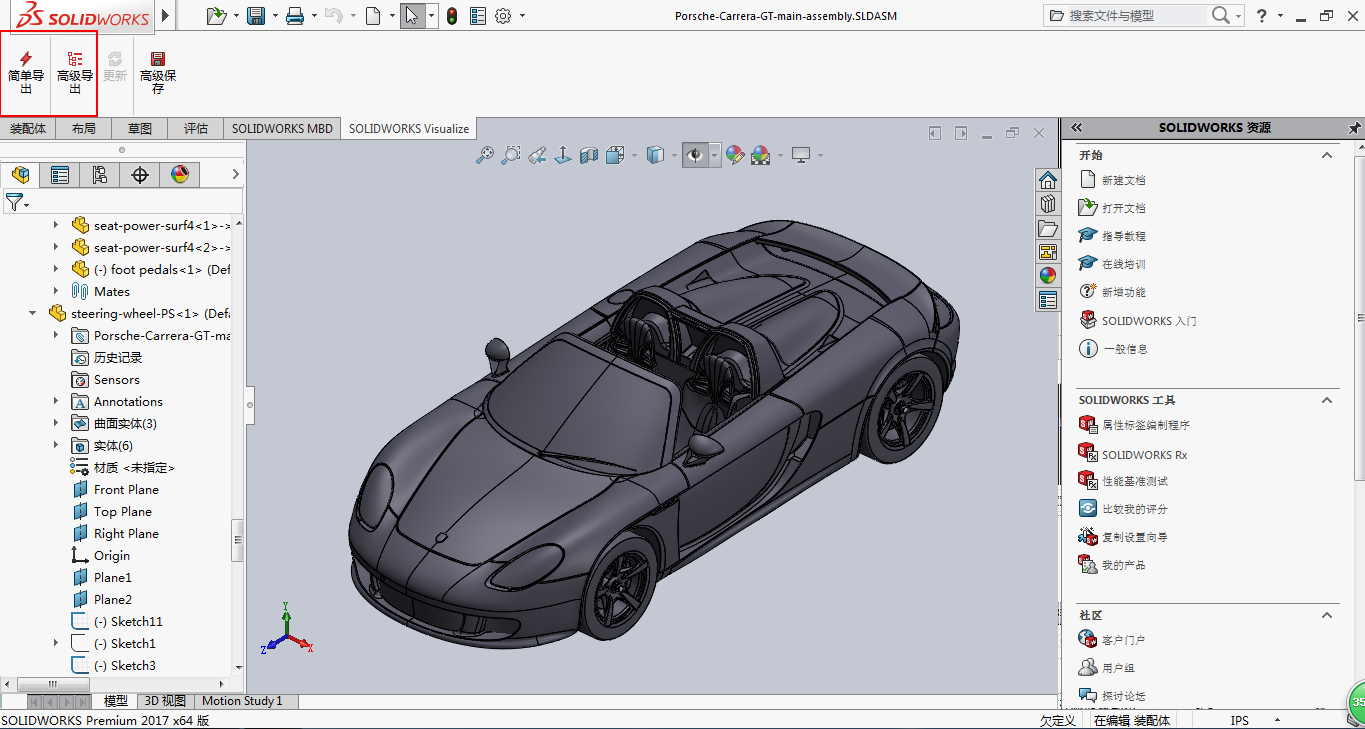Viewport: 1365px width, 729px height.
Task: Click the search field 搜索文件与模型
Action: click(1126, 16)
